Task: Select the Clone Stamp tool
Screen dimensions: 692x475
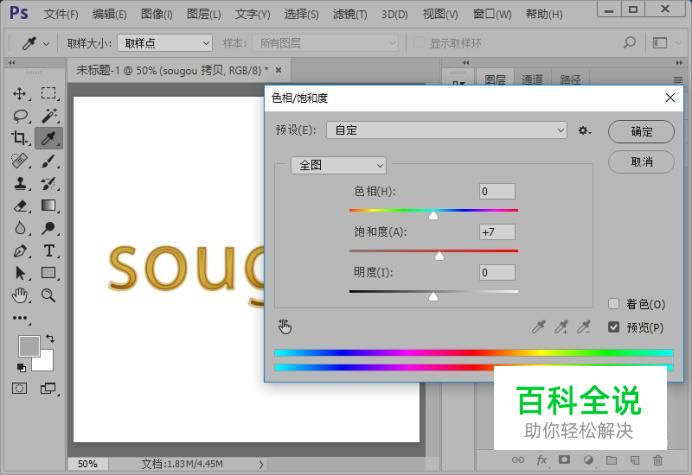Action: [x=19, y=183]
